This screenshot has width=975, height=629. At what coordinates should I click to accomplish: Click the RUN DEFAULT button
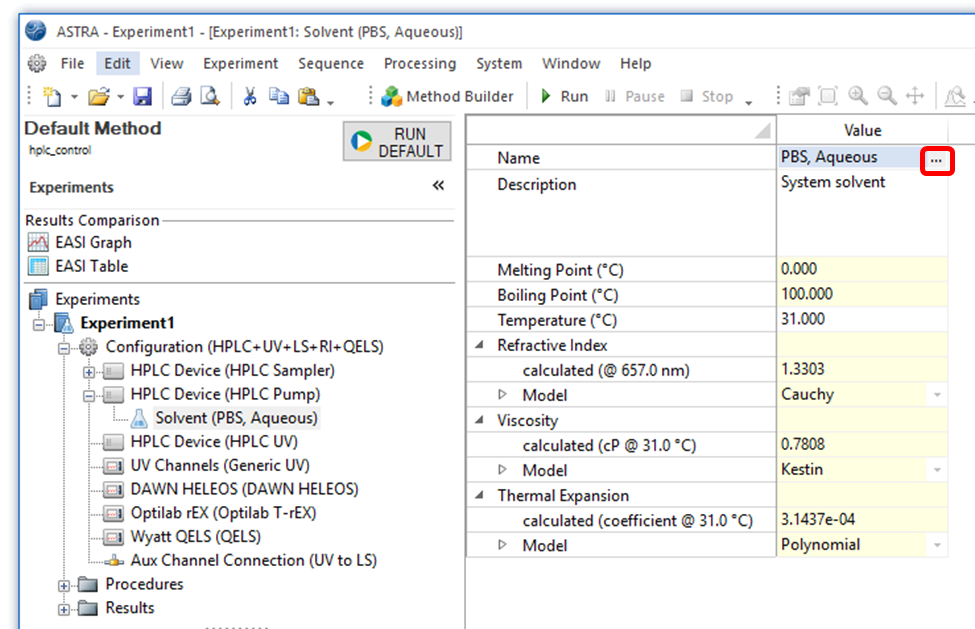(x=397, y=142)
